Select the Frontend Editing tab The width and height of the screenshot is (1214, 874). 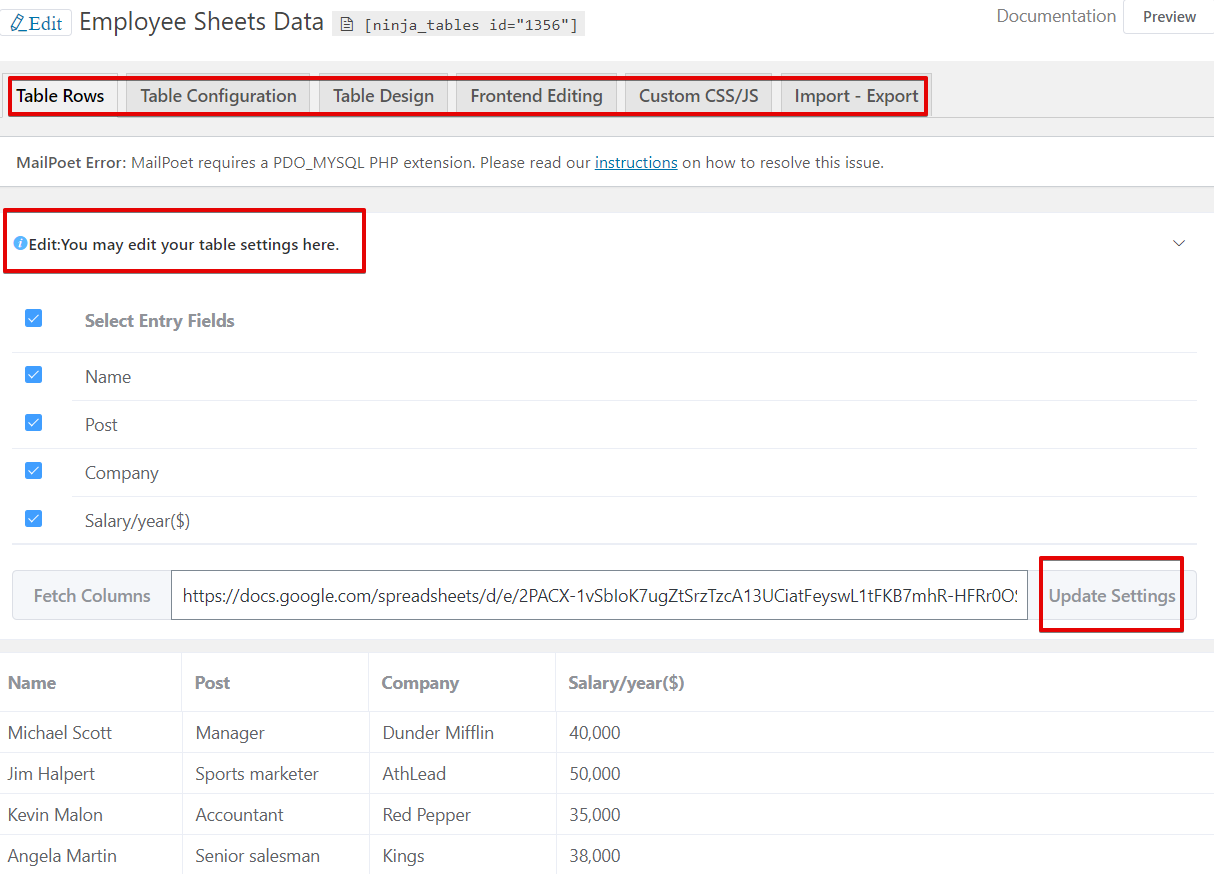(537, 95)
